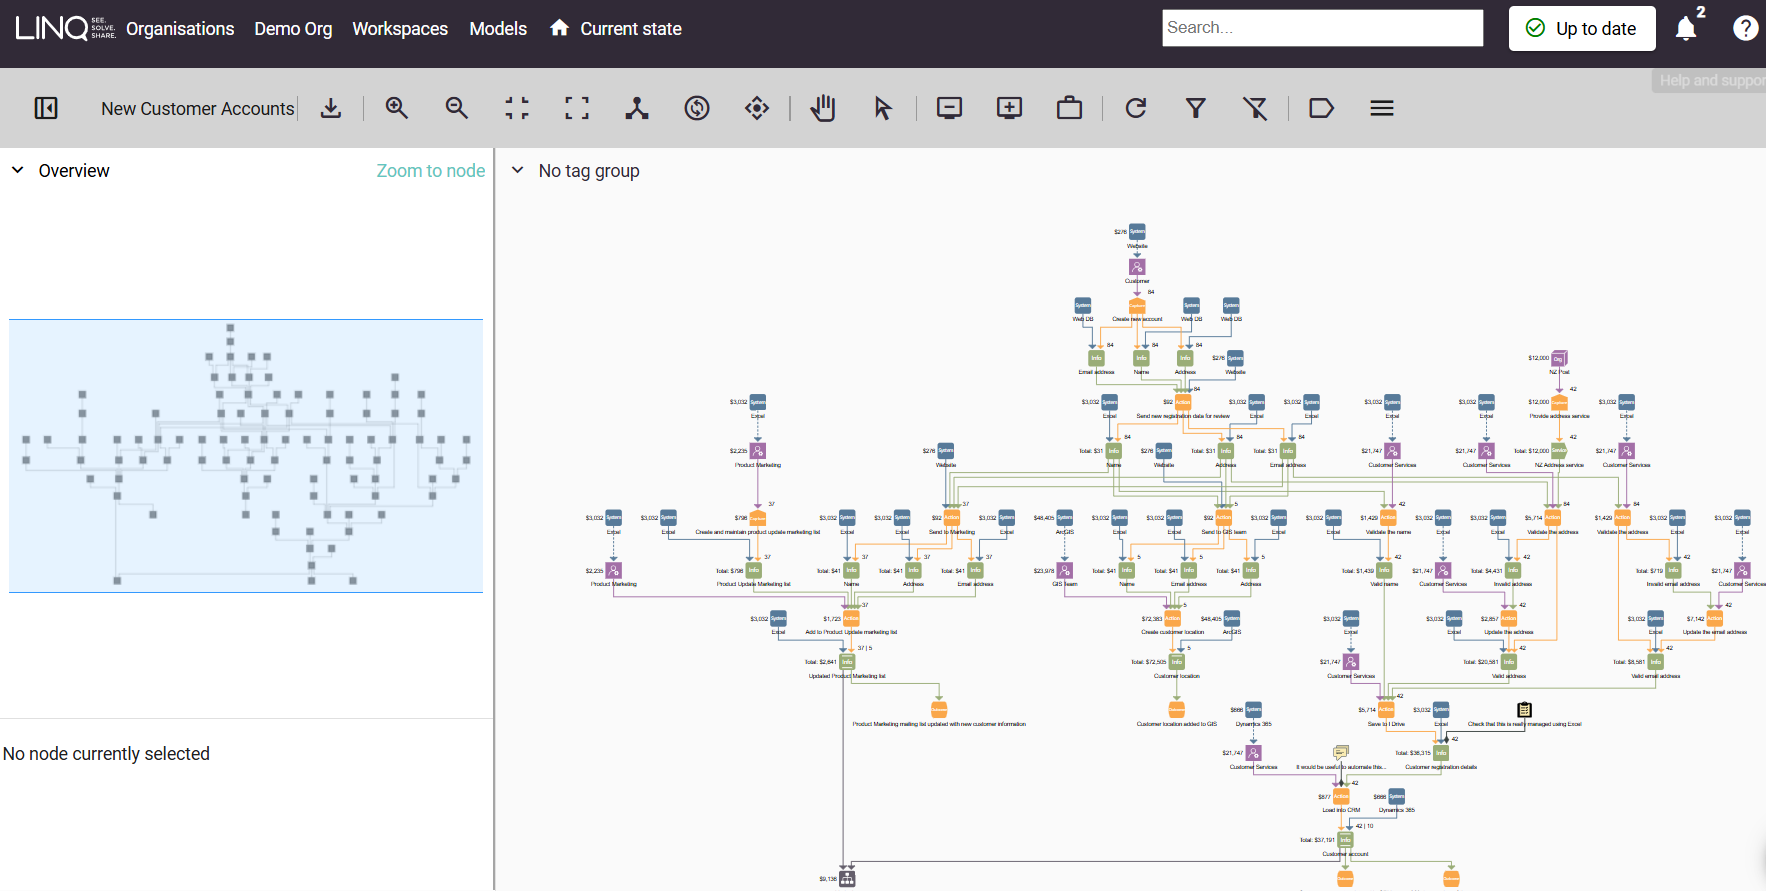Screen dimensions: 1766x891
Task: Click the Help and support tab
Action: coord(1711,80)
